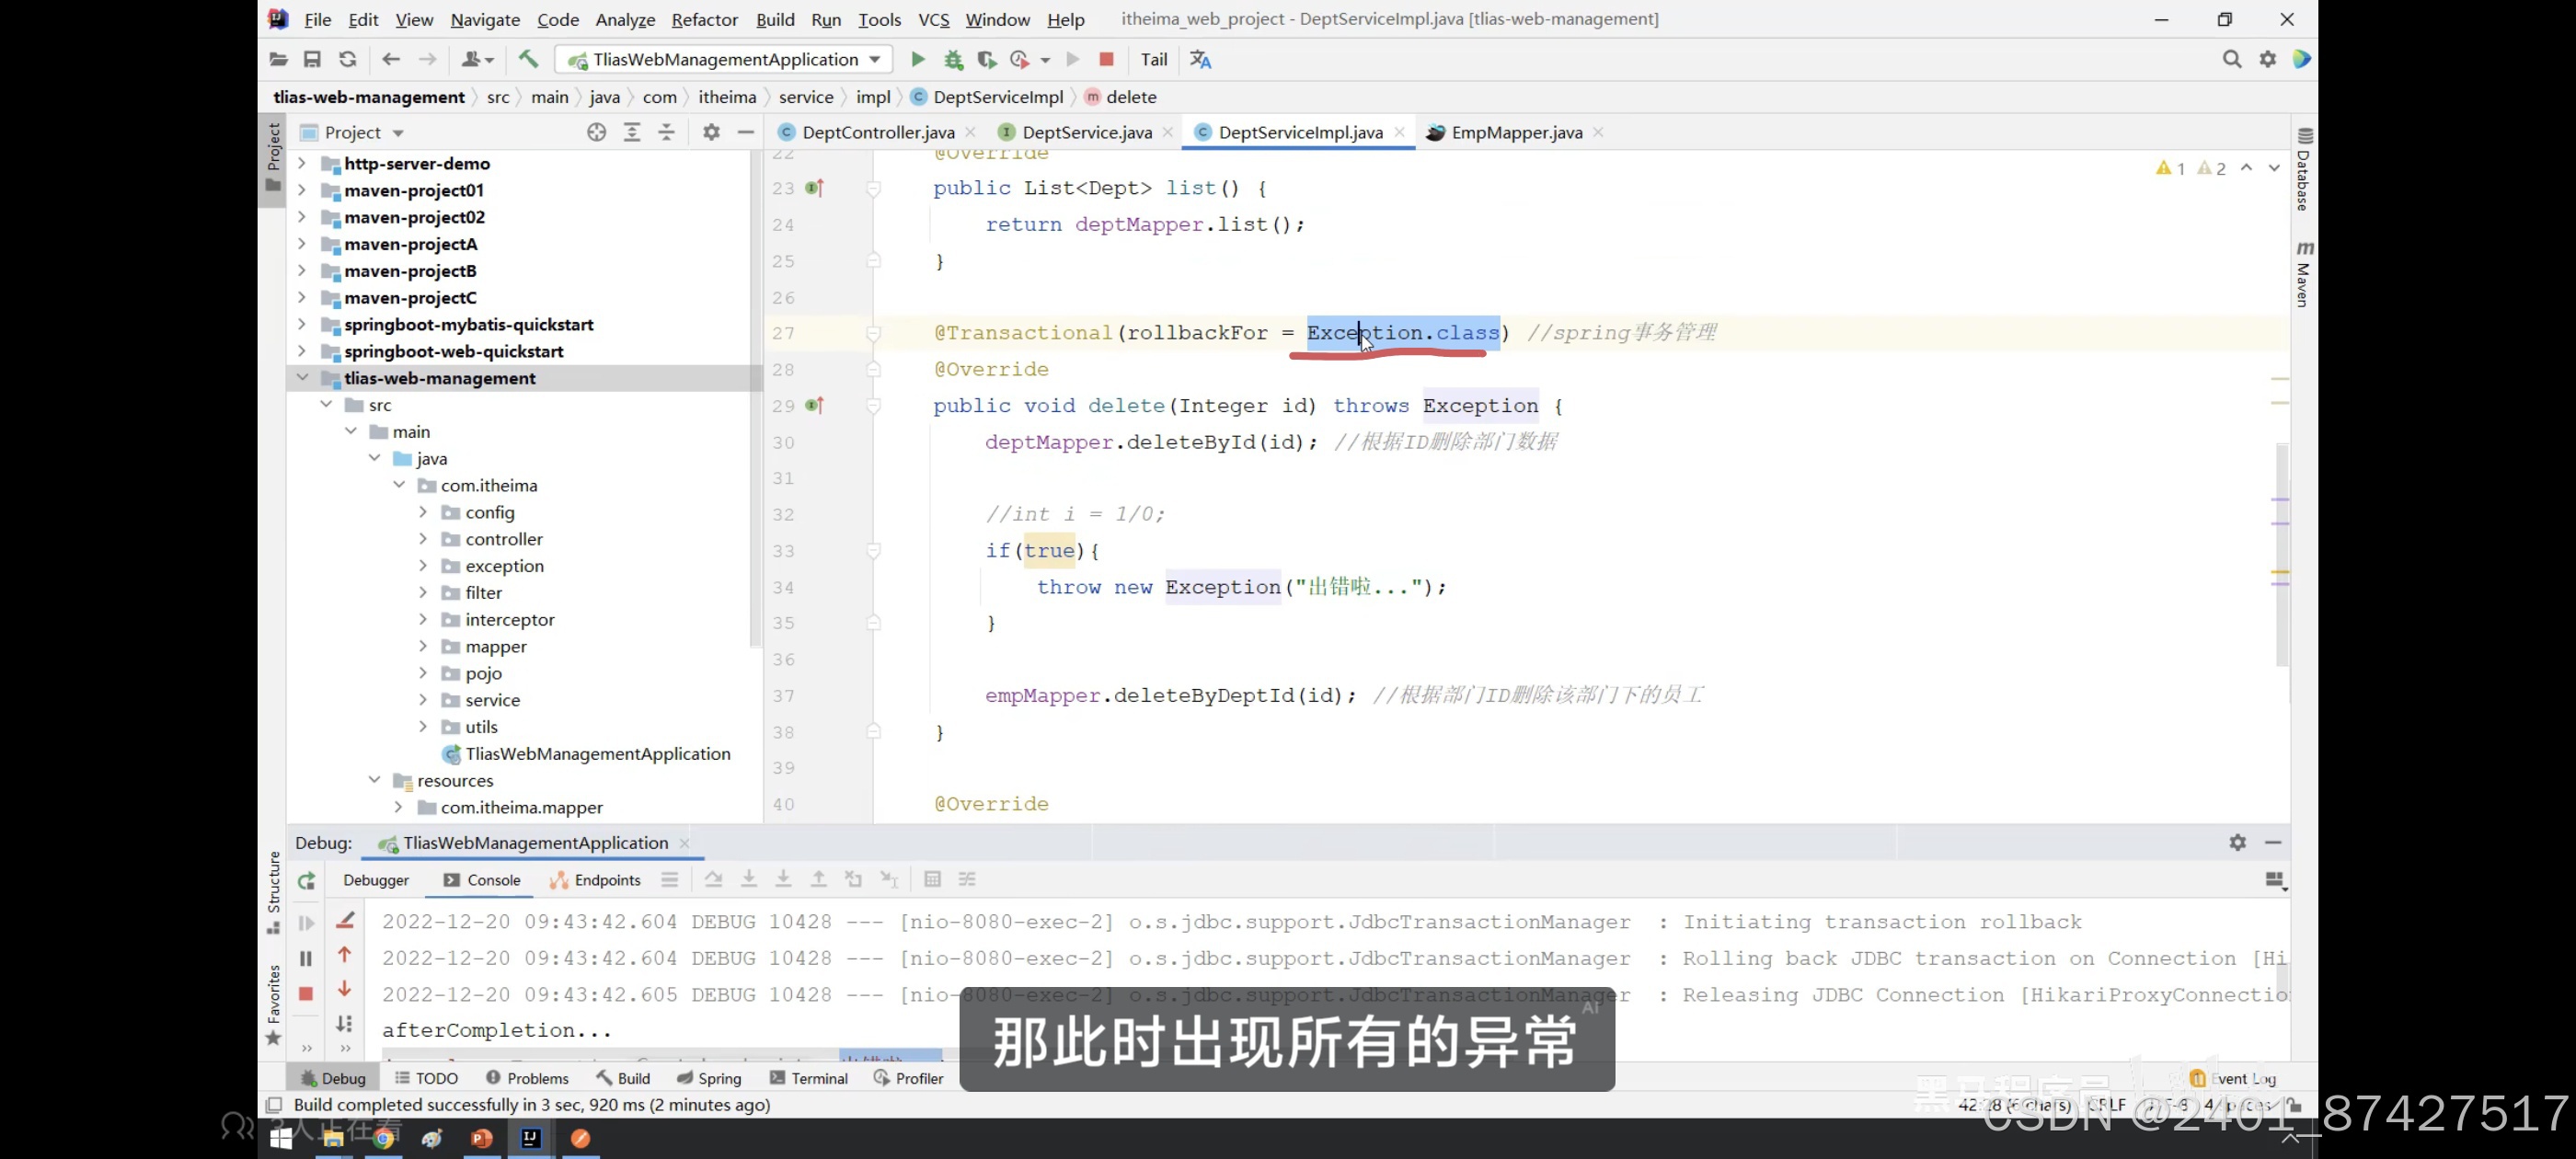Open the Refactor menu
The image size is (2576, 1159).
[x=704, y=19]
